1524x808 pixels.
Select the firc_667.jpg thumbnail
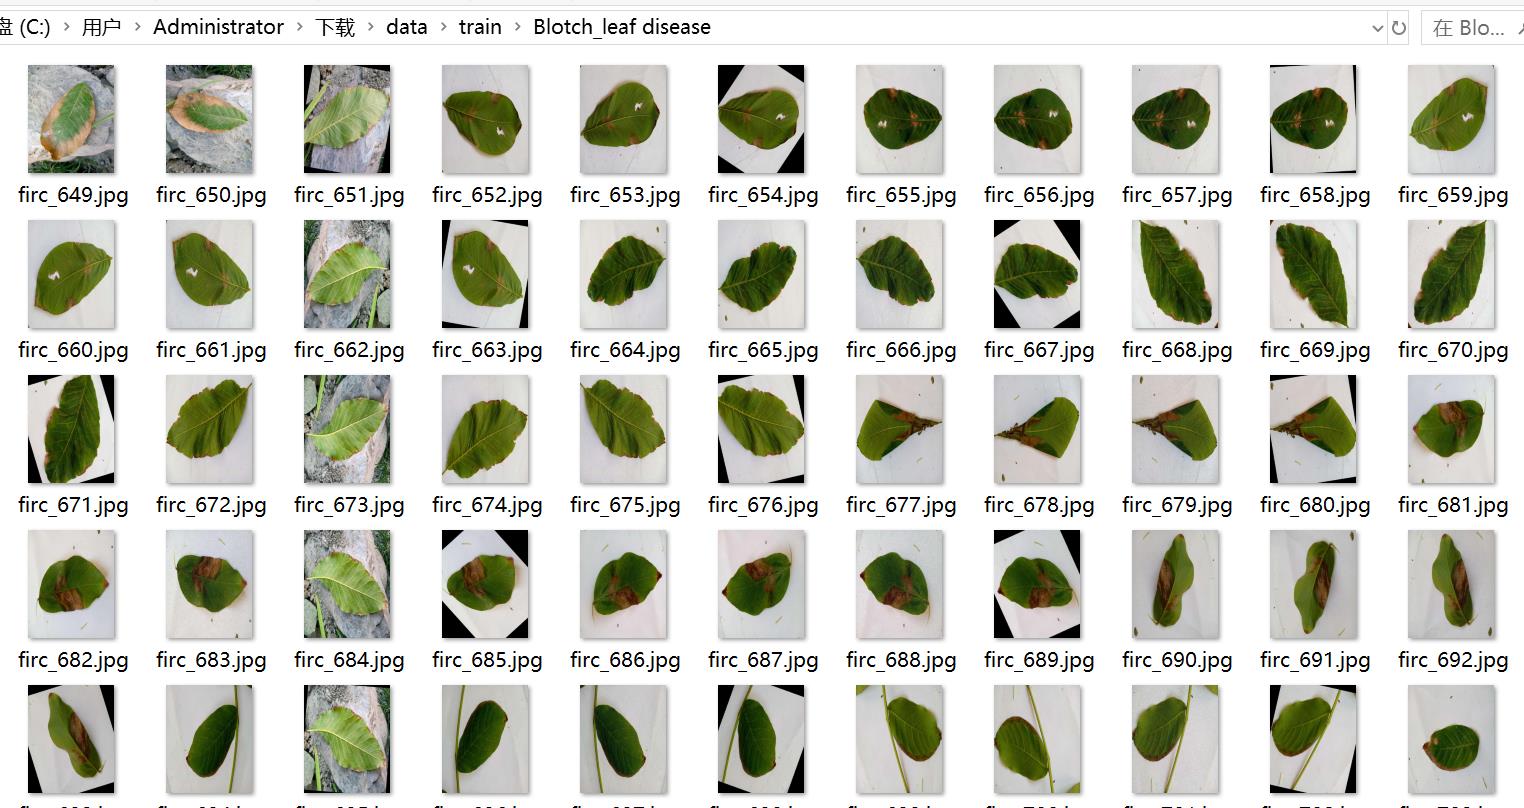[1037, 274]
